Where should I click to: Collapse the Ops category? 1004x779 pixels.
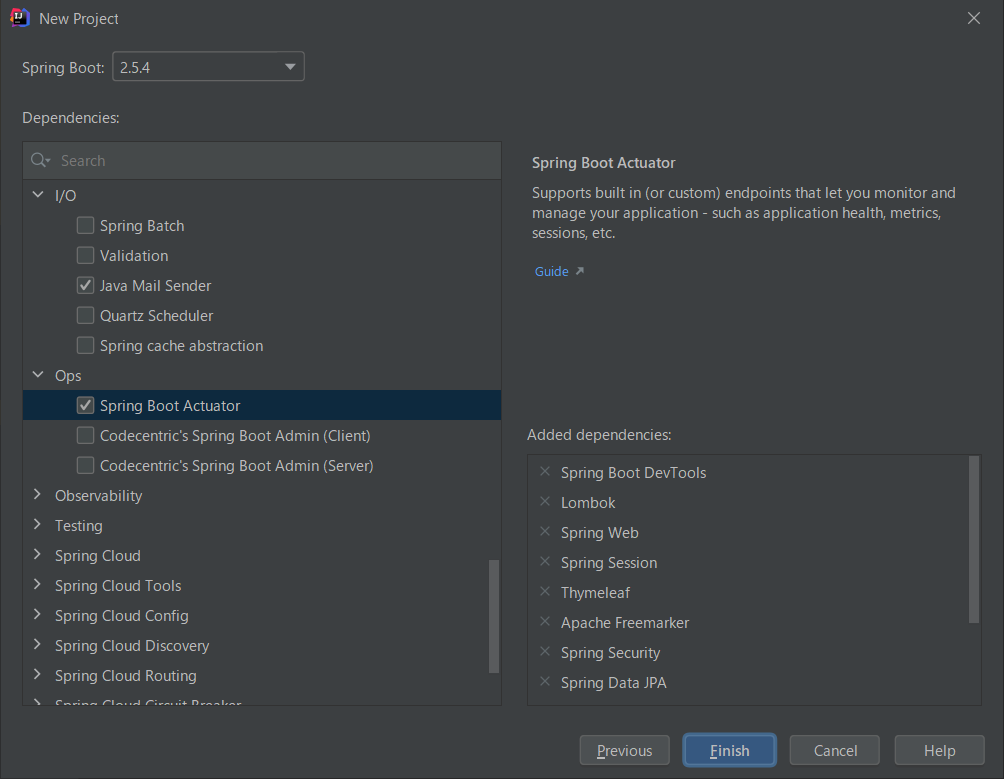coord(38,374)
